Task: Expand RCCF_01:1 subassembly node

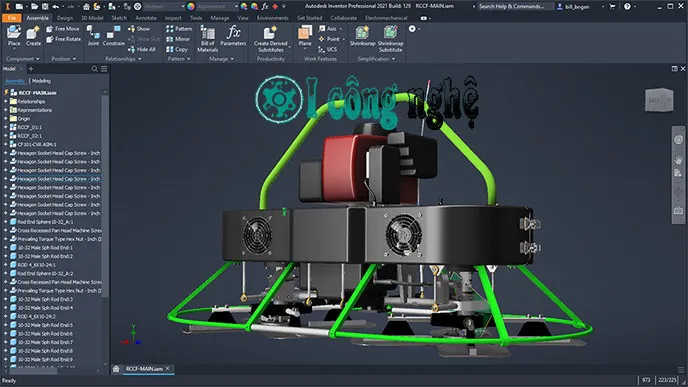Action: click(6, 127)
